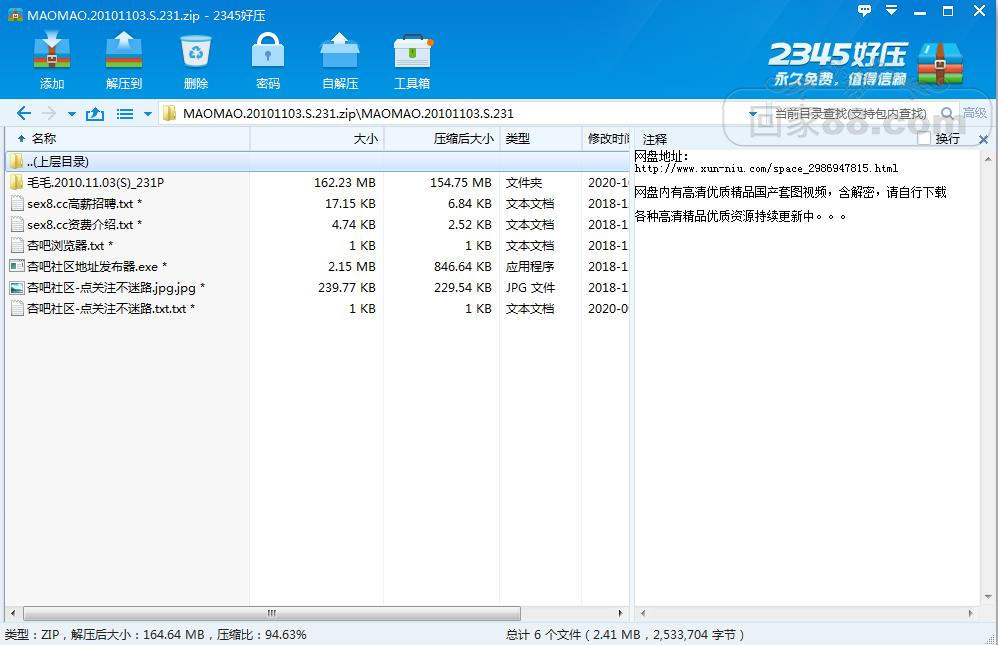Open the title bar main menu dropdown

coord(892,10)
